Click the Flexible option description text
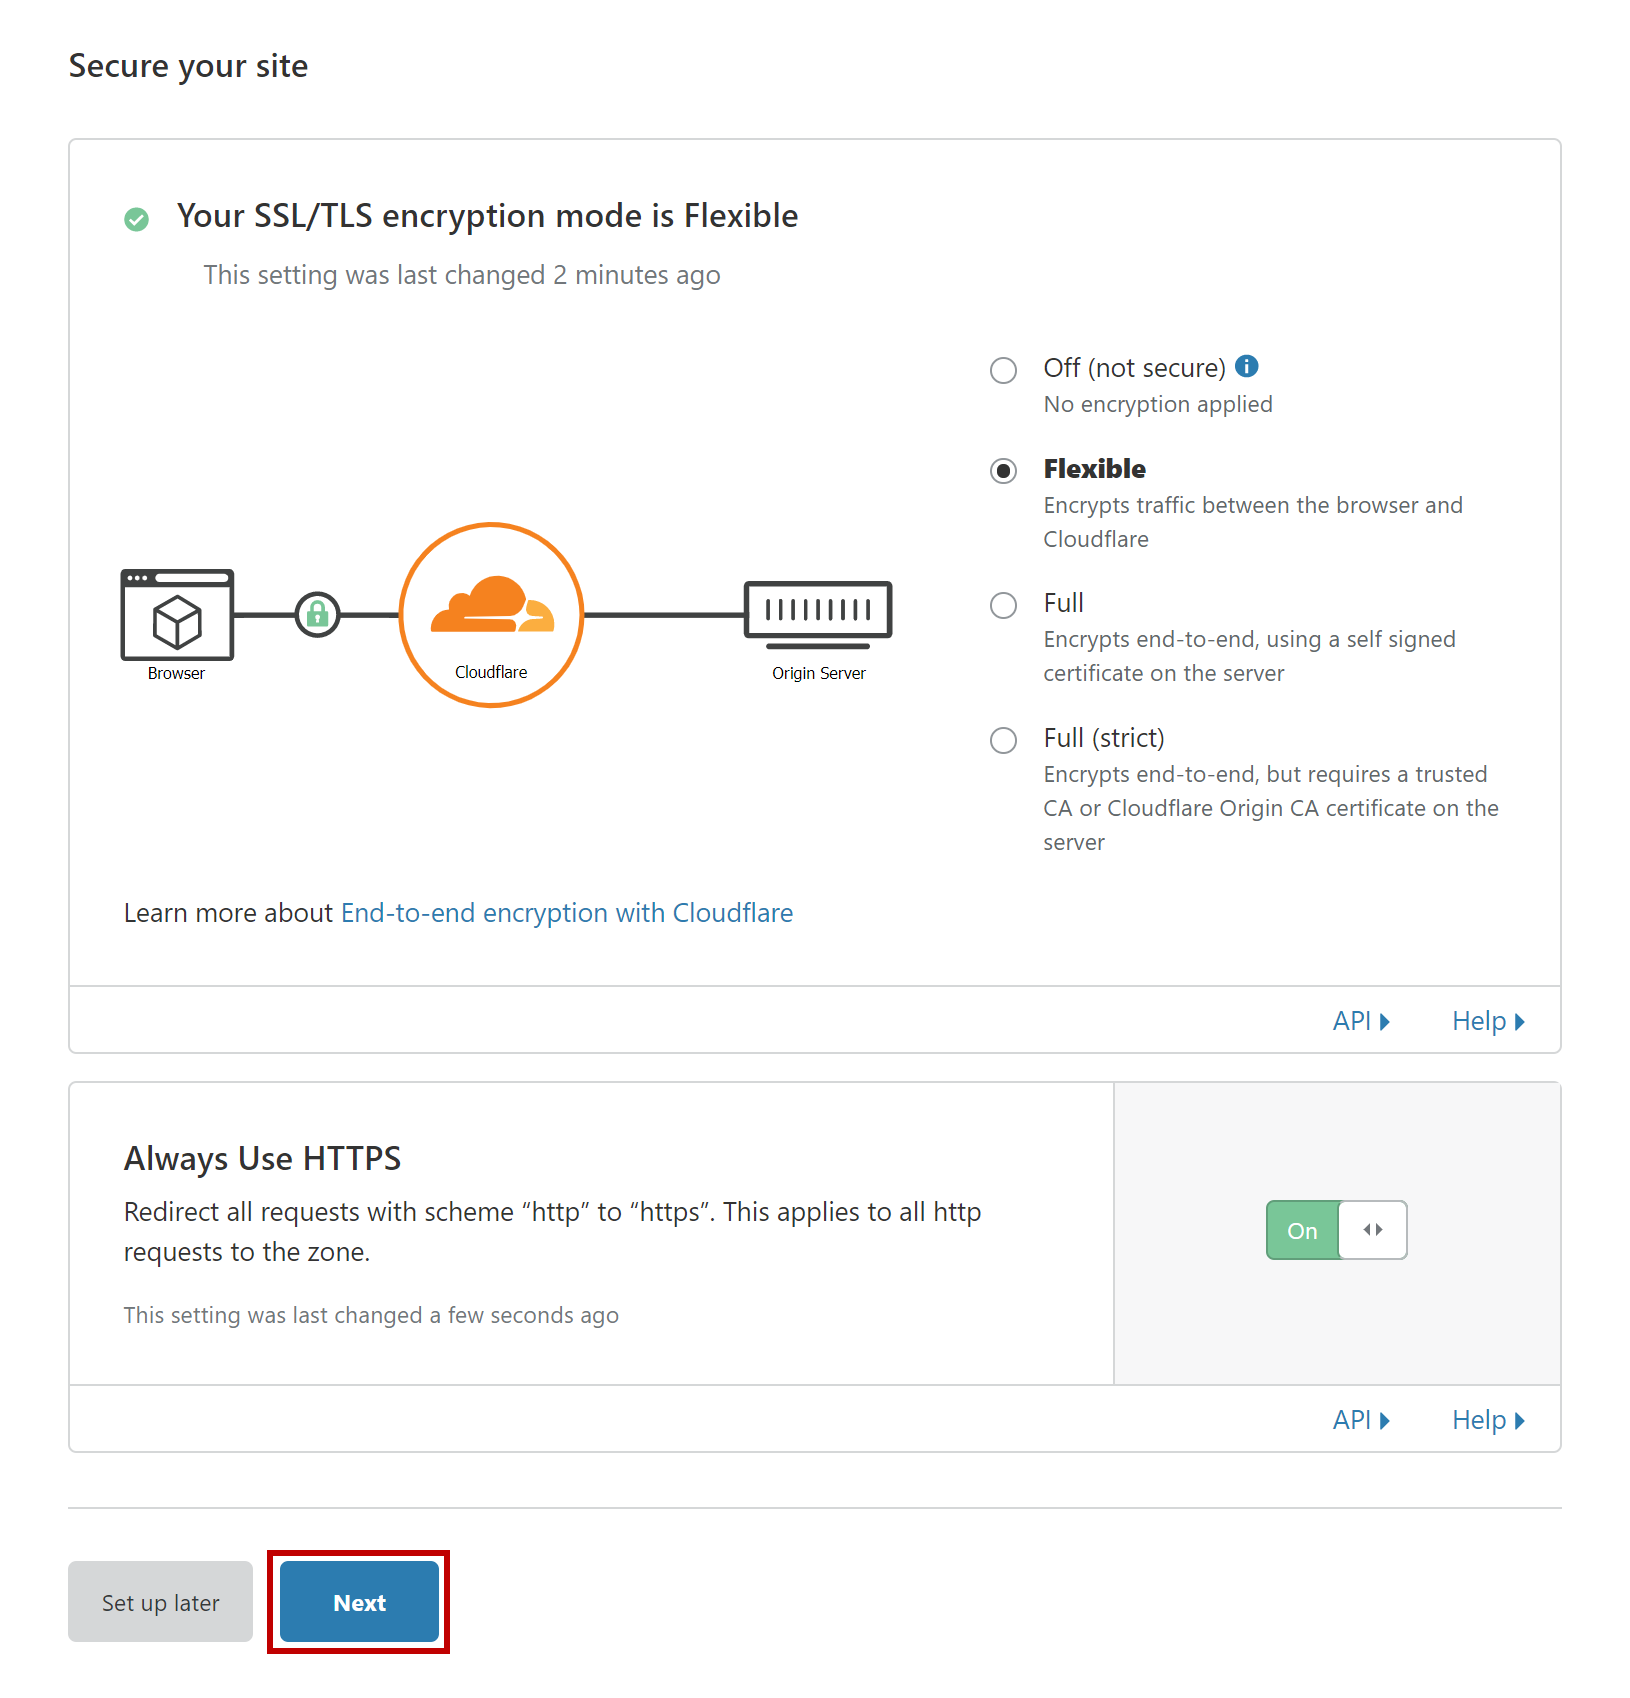Image resolution: width=1630 pixels, height=1698 pixels. click(x=1252, y=522)
